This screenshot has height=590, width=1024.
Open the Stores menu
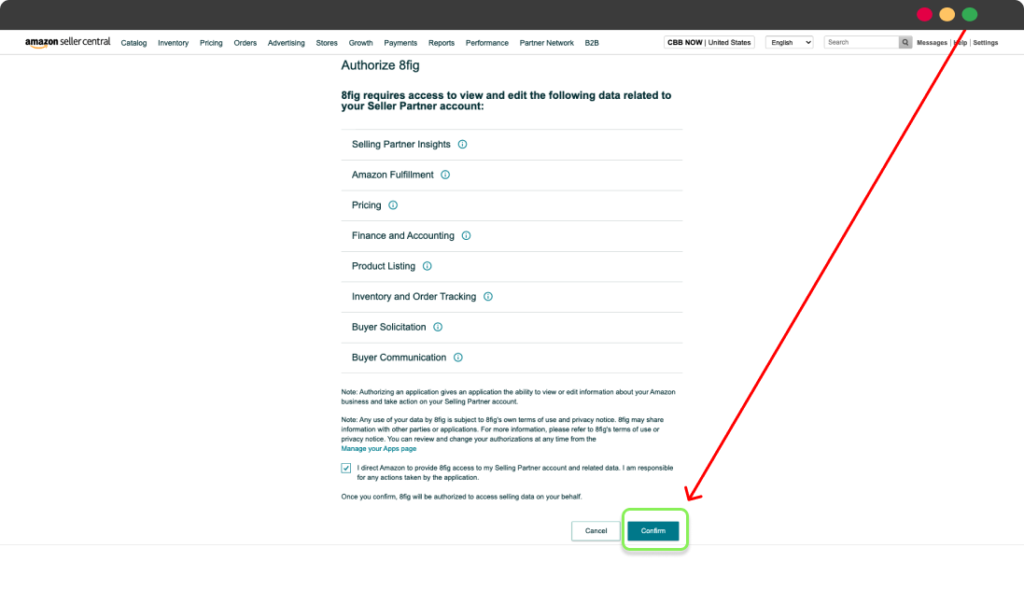point(327,43)
